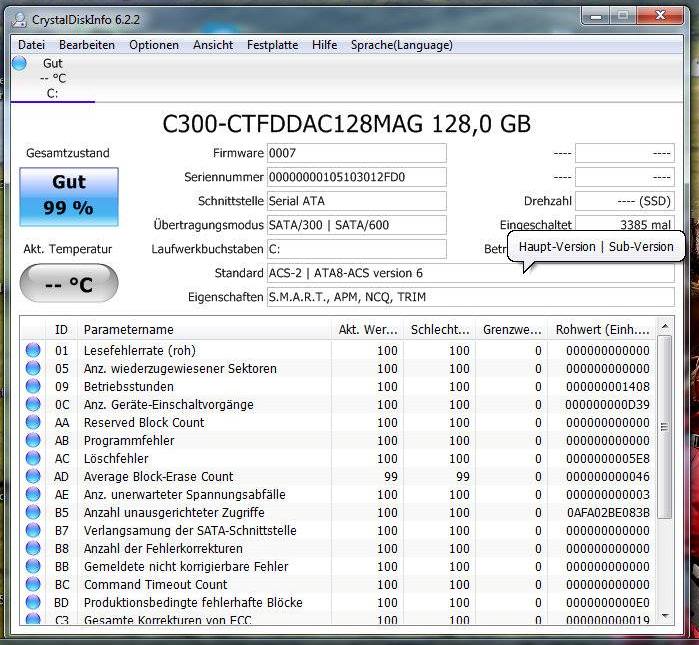Click the Drehzahl field showing ---- (SSD)
Image resolution: width=699 pixels, height=645 pixels.
pyautogui.click(x=625, y=201)
